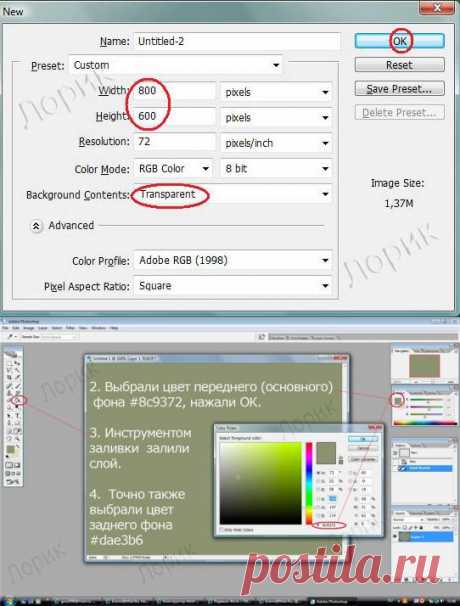This screenshot has width=460, height=606.
Task: Click the Color Picker OK button
Action: [x=363, y=439]
